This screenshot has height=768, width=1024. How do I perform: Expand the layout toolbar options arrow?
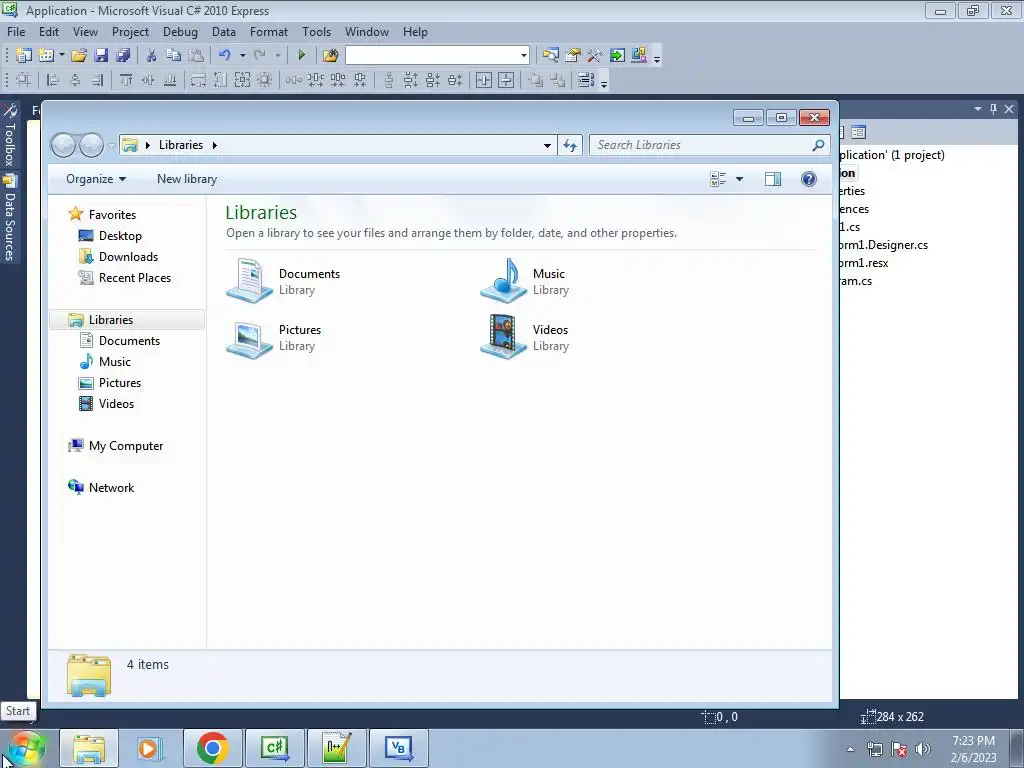pos(604,82)
